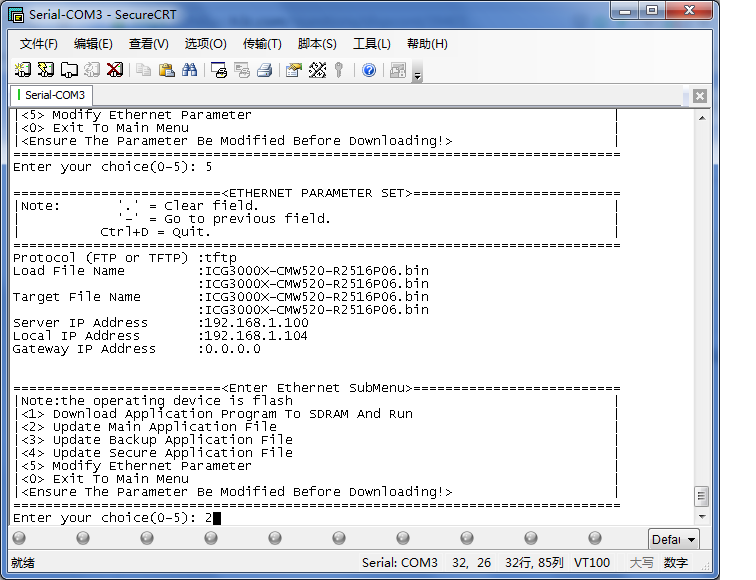Click the SecureCRT title bar app icon

(16, 15)
